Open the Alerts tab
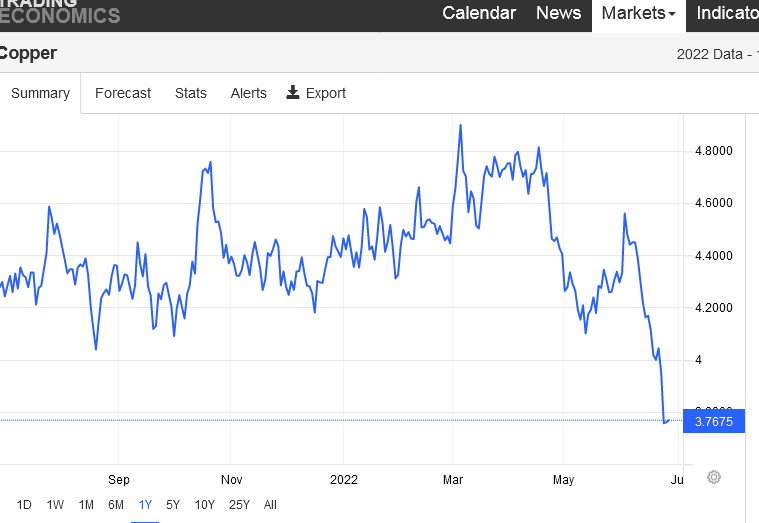This screenshot has height=523, width=759. (248, 93)
